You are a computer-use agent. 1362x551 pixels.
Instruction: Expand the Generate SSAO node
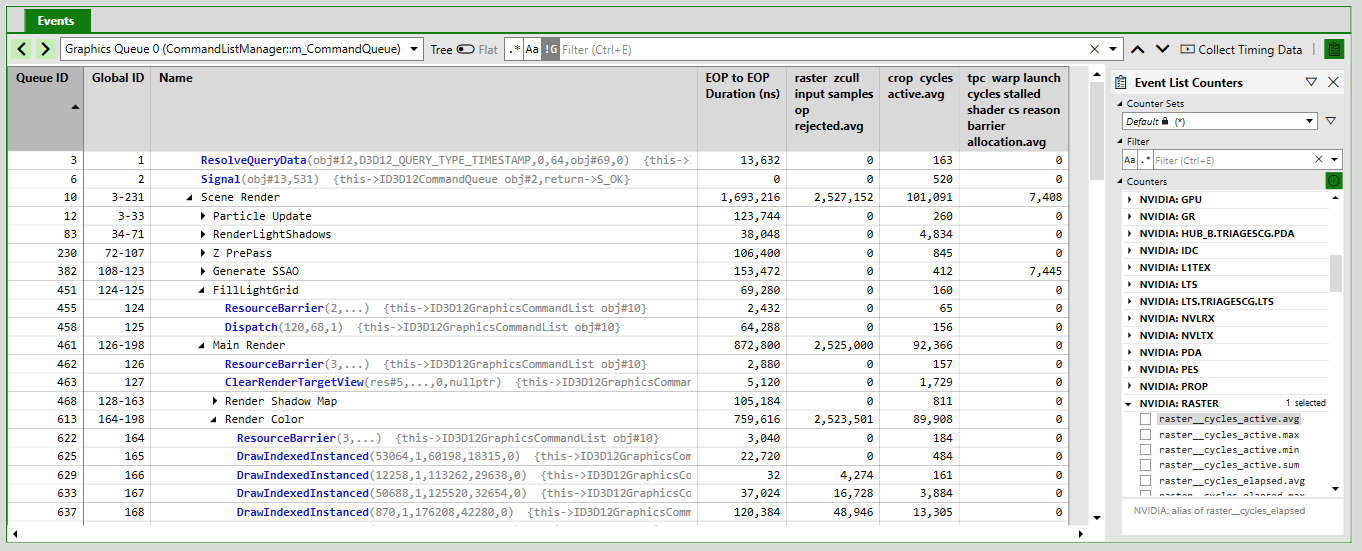coord(203,271)
